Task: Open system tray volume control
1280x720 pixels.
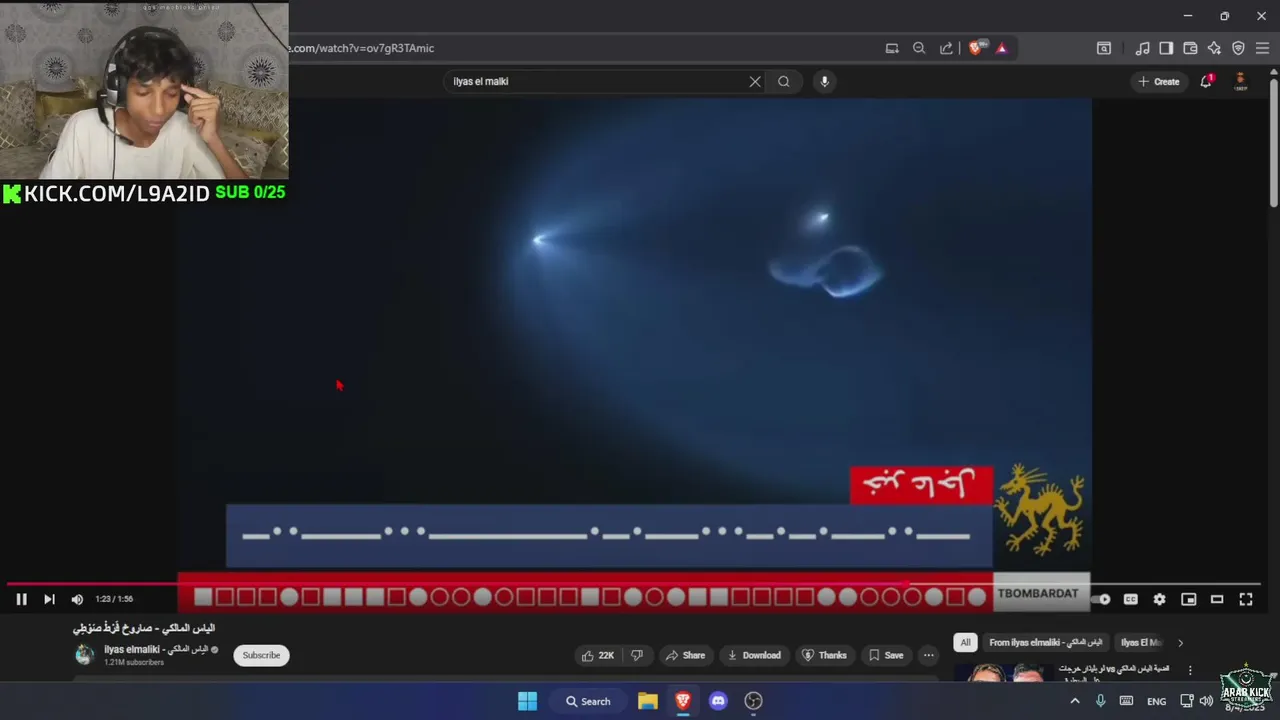Action: pos(1206,701)
